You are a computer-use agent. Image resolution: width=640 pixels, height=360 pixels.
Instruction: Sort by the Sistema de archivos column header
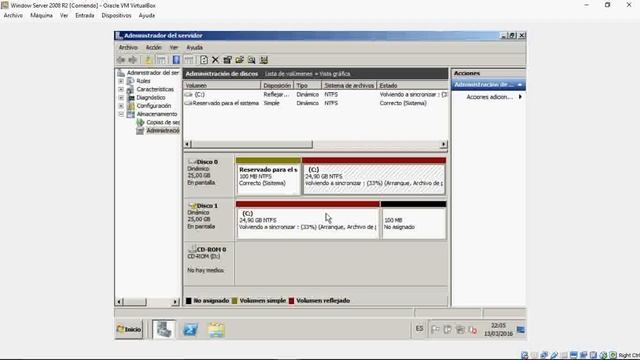pyautogui.click(x=349, y=85)
